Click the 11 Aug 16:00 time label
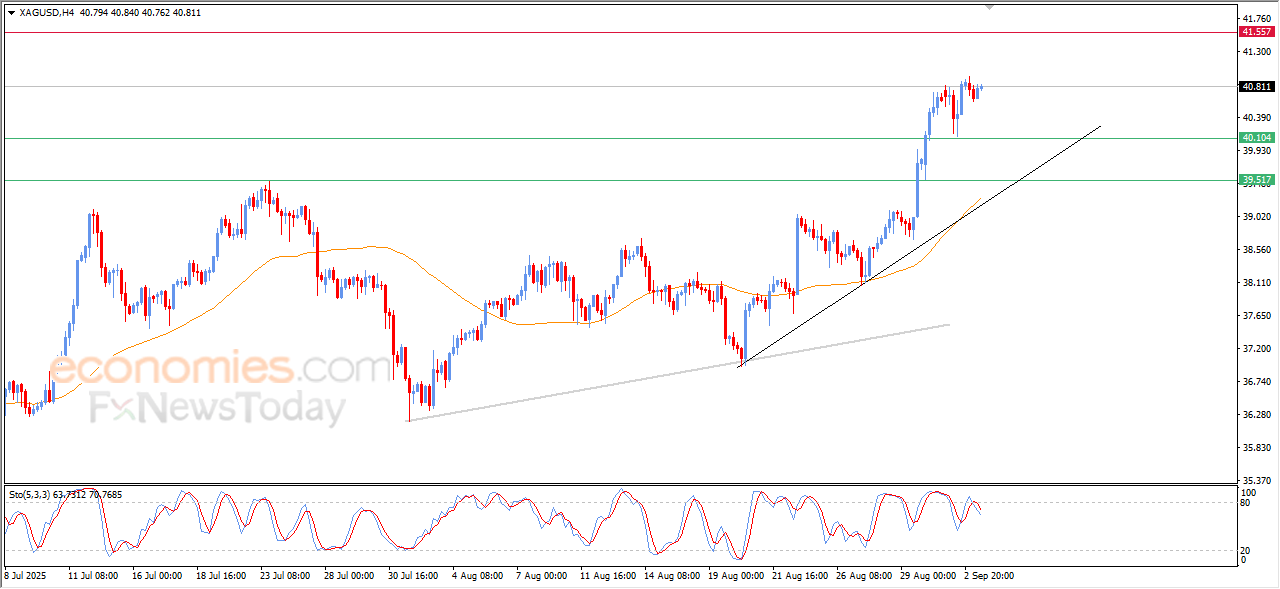Image resolution: width=1280 pixels, height=589 pixels. 607,576
